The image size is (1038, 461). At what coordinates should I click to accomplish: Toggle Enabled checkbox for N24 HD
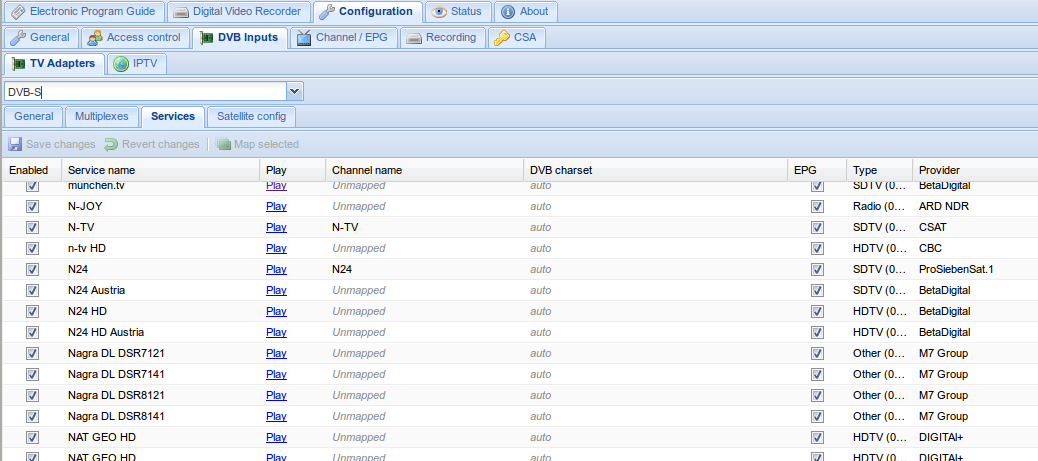[x=32, y=311]
